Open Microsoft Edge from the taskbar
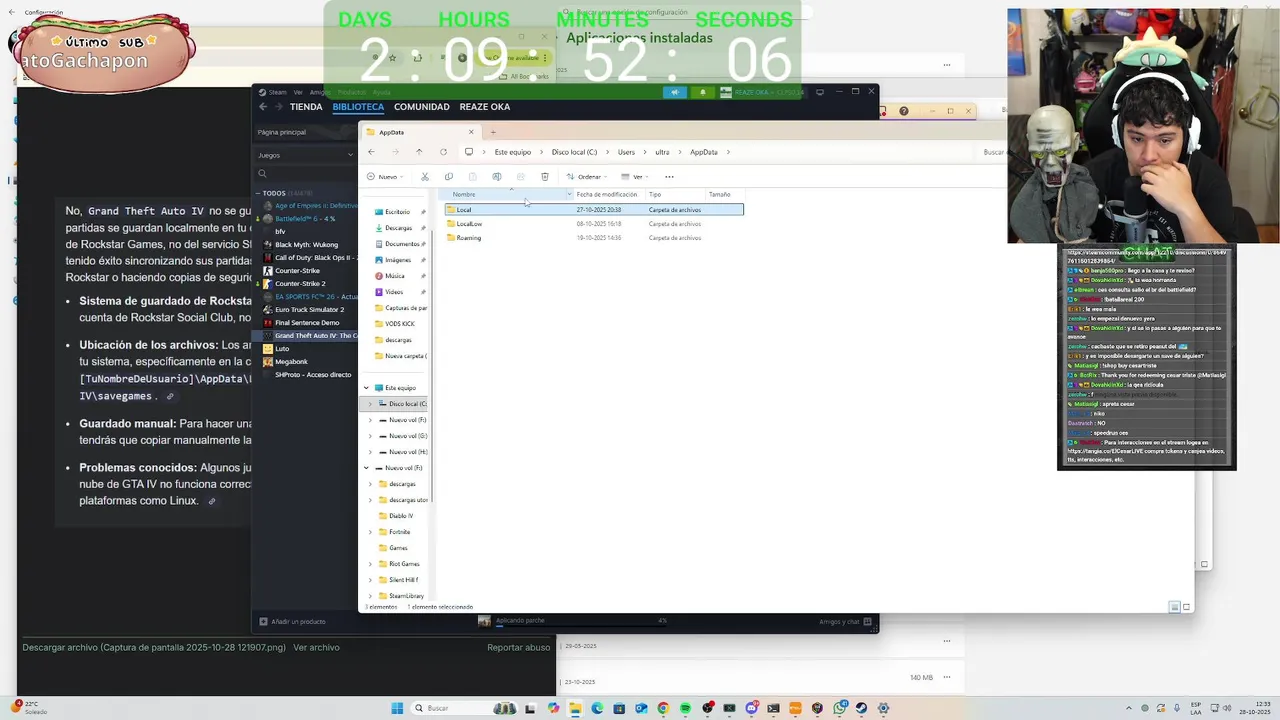 (x=597, y=708)
